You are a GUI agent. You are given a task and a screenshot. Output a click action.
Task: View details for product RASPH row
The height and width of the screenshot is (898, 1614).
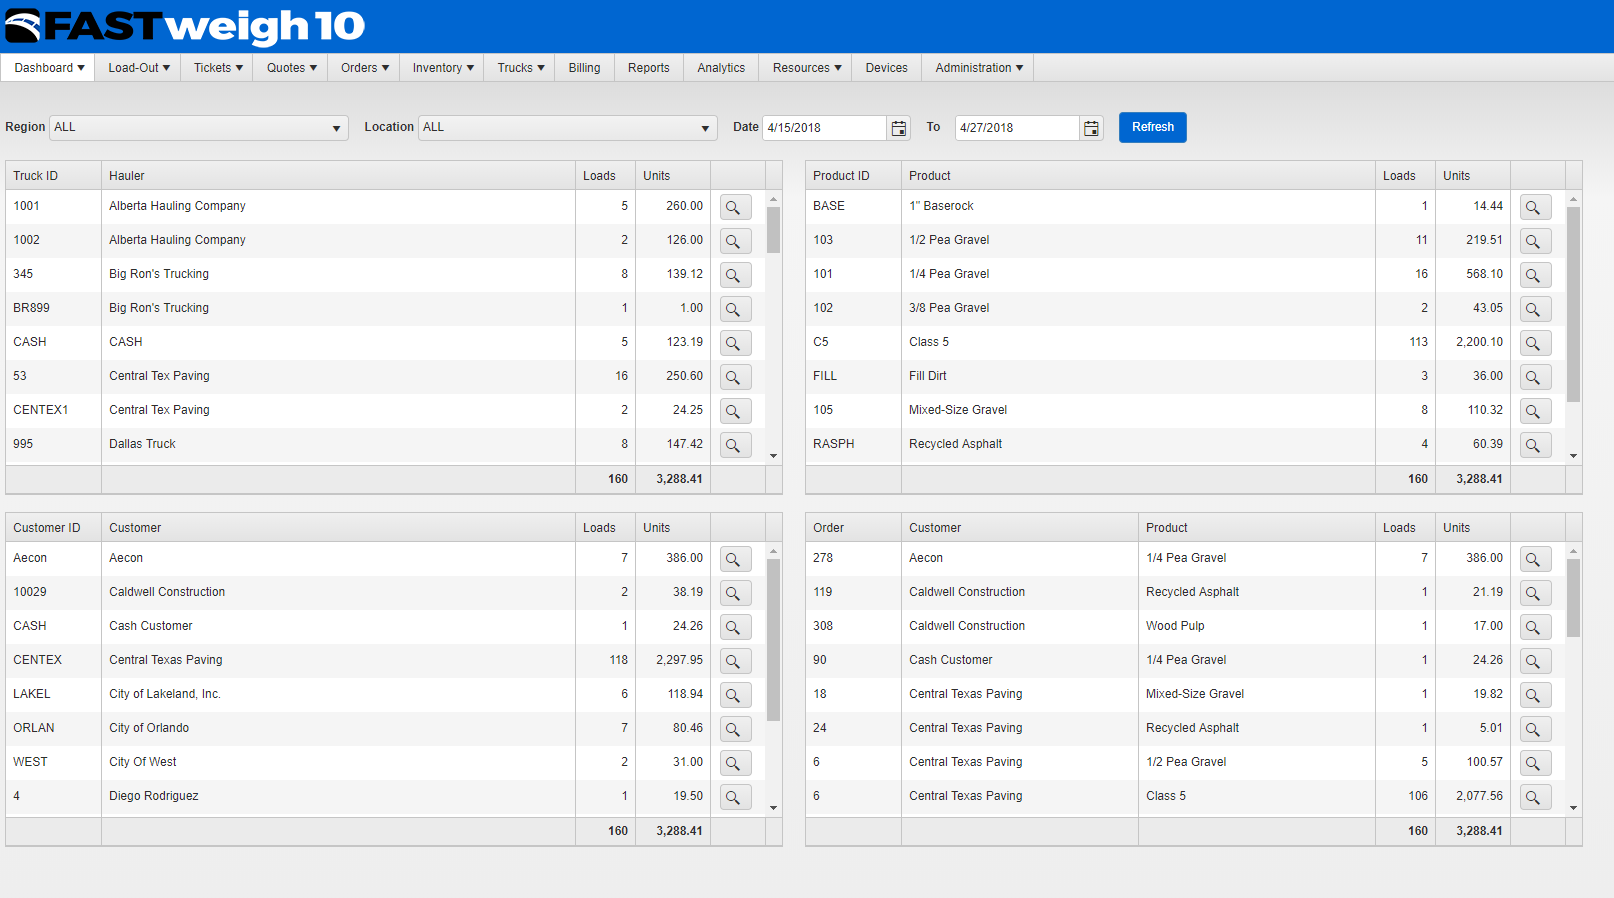coord(1535,445)
